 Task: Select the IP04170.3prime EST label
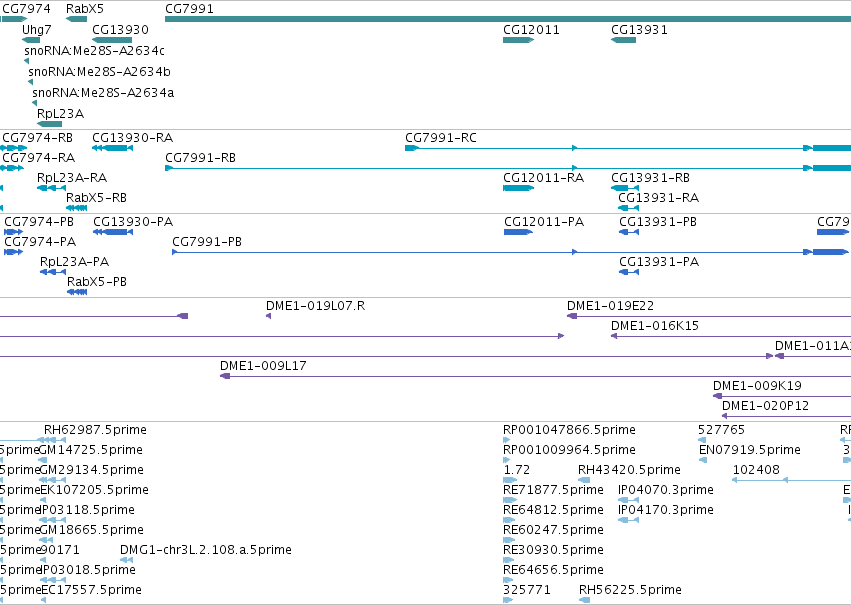[x=666, y=511]
